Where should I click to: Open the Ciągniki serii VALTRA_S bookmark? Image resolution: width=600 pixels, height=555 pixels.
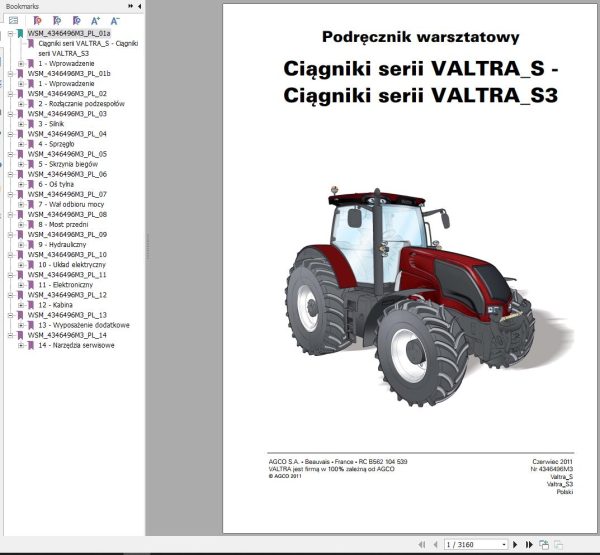coord(88,48)
